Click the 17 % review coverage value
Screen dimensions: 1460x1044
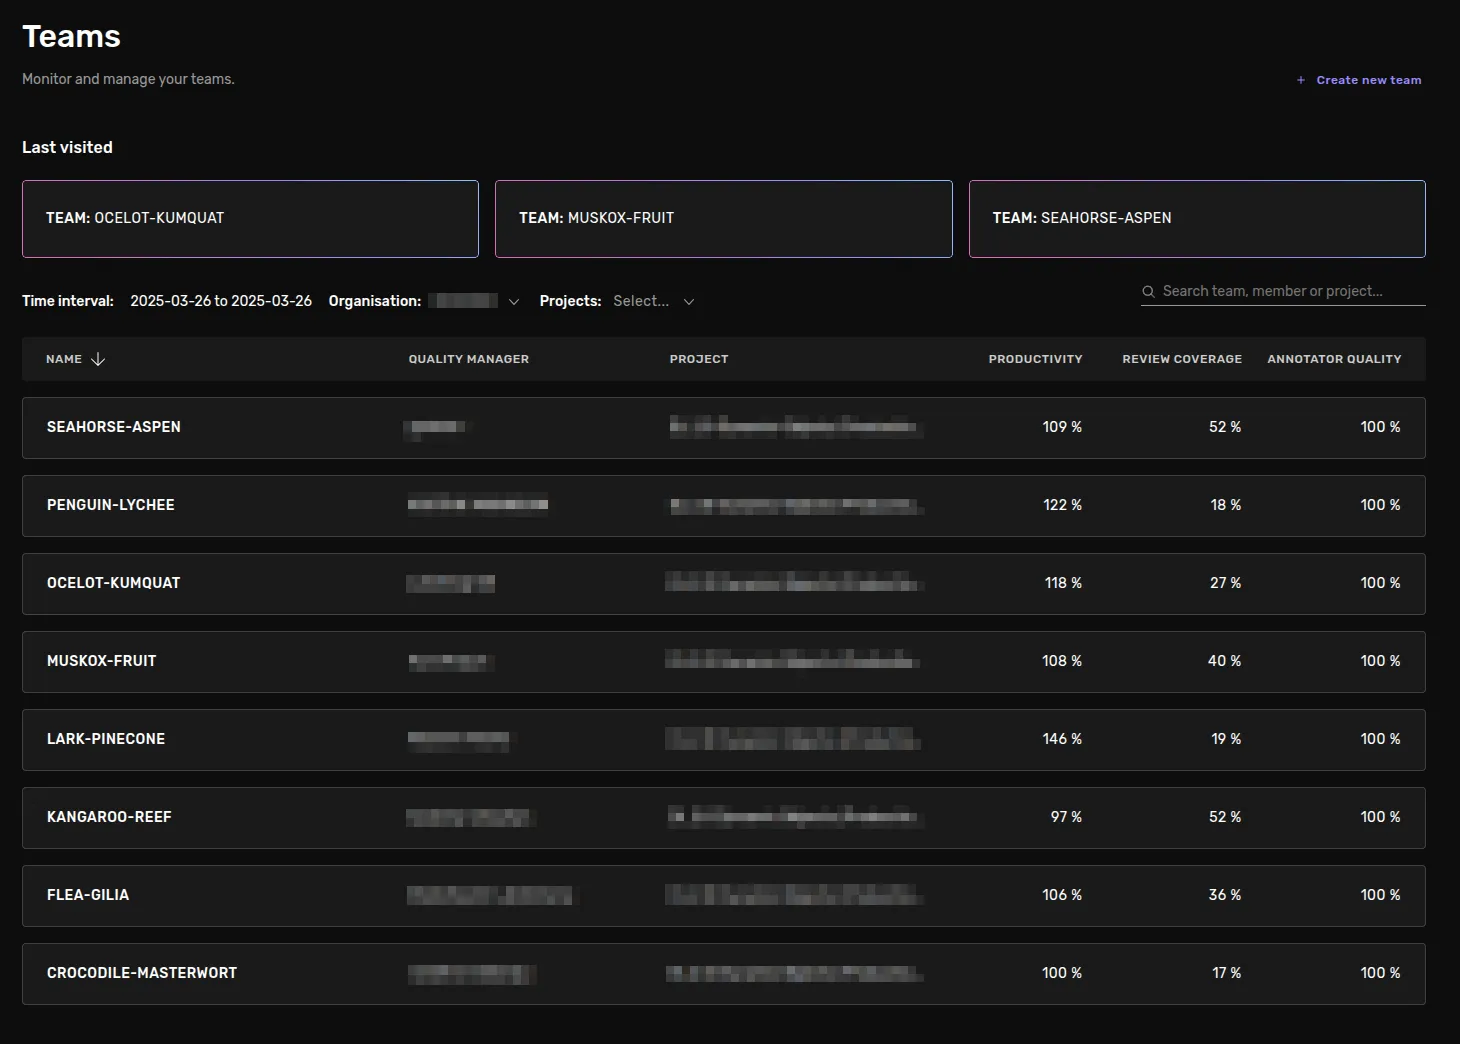1227,973
